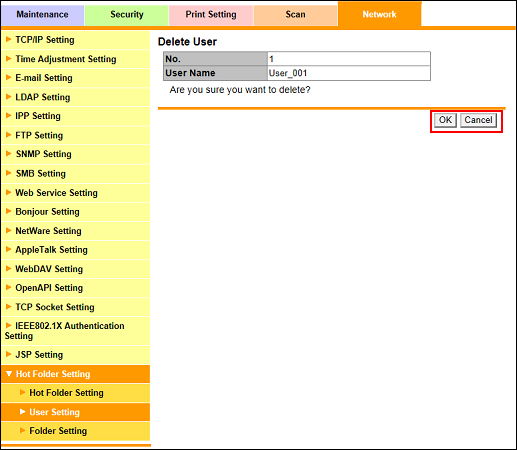Click the User Name value field User_001
Screen dimensions: 517x450
click(x=349, y=73)
